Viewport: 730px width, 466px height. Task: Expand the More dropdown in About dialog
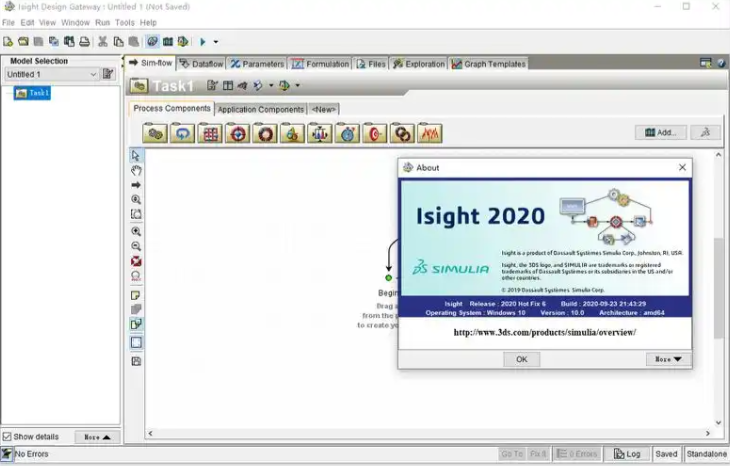click(x=668, y=359)
